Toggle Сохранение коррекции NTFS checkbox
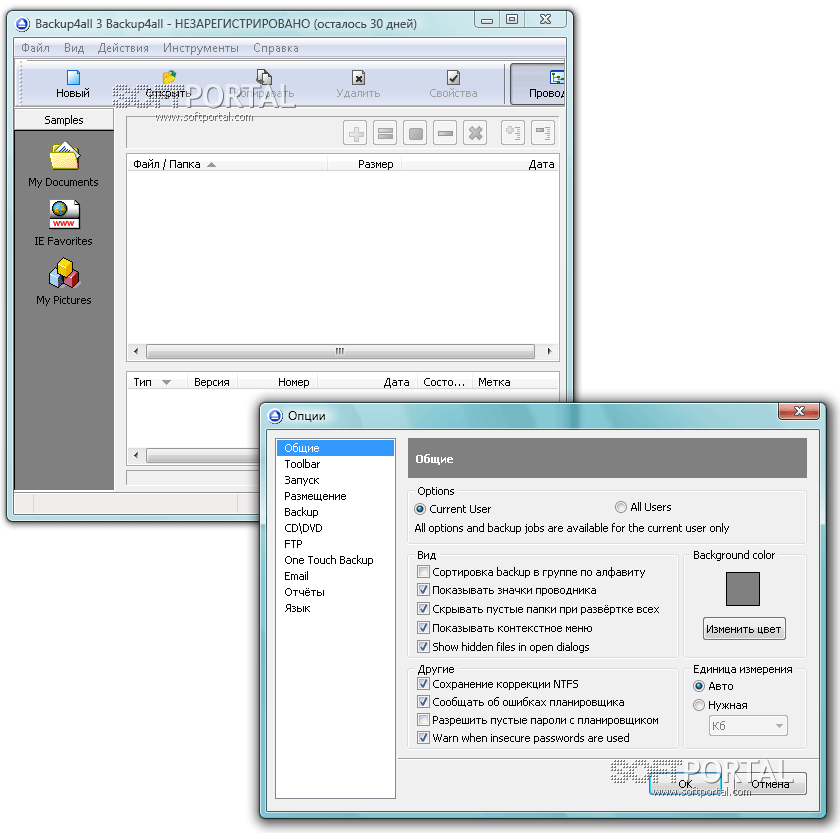840x833 pixels. [x=423, y=684]
